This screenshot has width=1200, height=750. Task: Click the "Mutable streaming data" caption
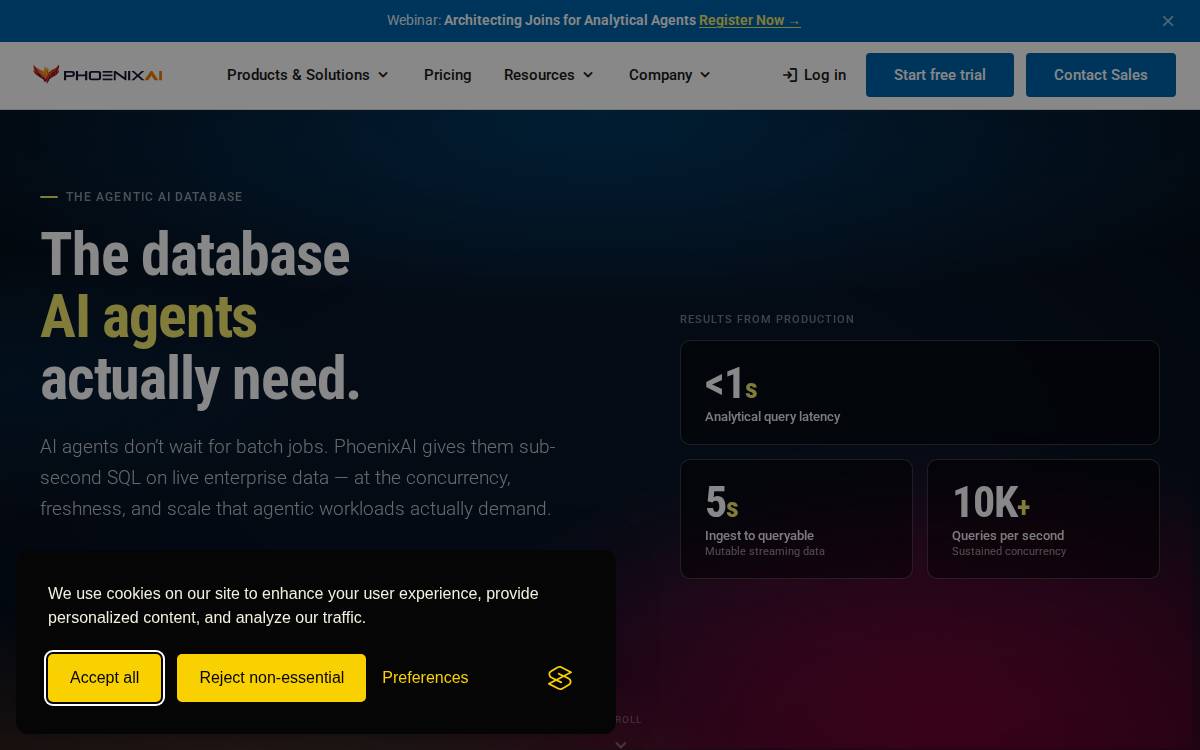765,551
